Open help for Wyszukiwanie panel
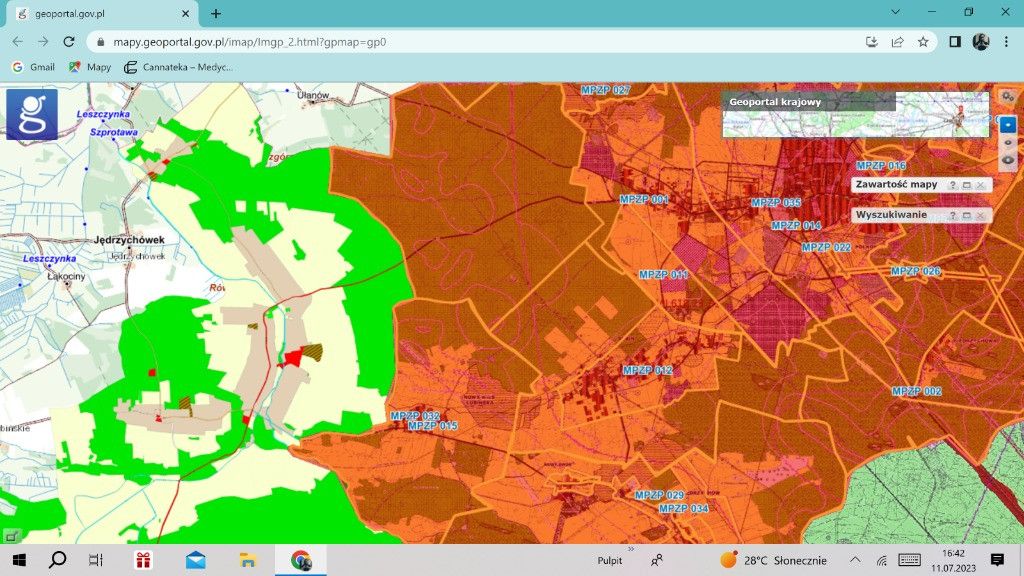The height and width of the screenshot is (576, 1024). [x=953, y=215]
